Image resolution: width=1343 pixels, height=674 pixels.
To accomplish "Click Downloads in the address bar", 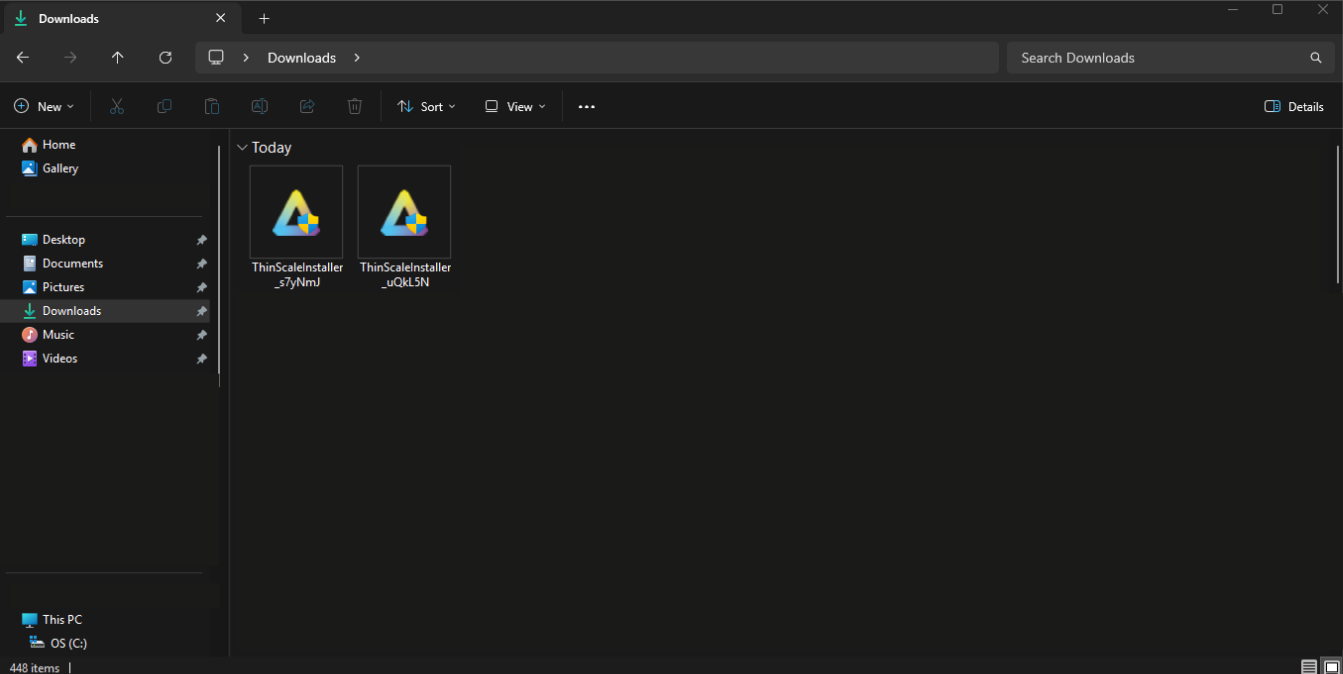I will (x=302, y=58).
